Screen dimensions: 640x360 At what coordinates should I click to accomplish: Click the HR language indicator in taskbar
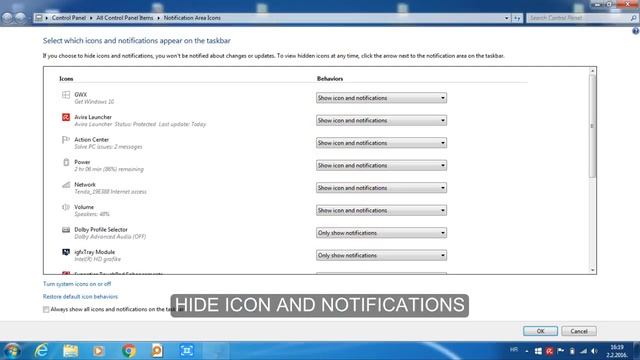(514, 350)
